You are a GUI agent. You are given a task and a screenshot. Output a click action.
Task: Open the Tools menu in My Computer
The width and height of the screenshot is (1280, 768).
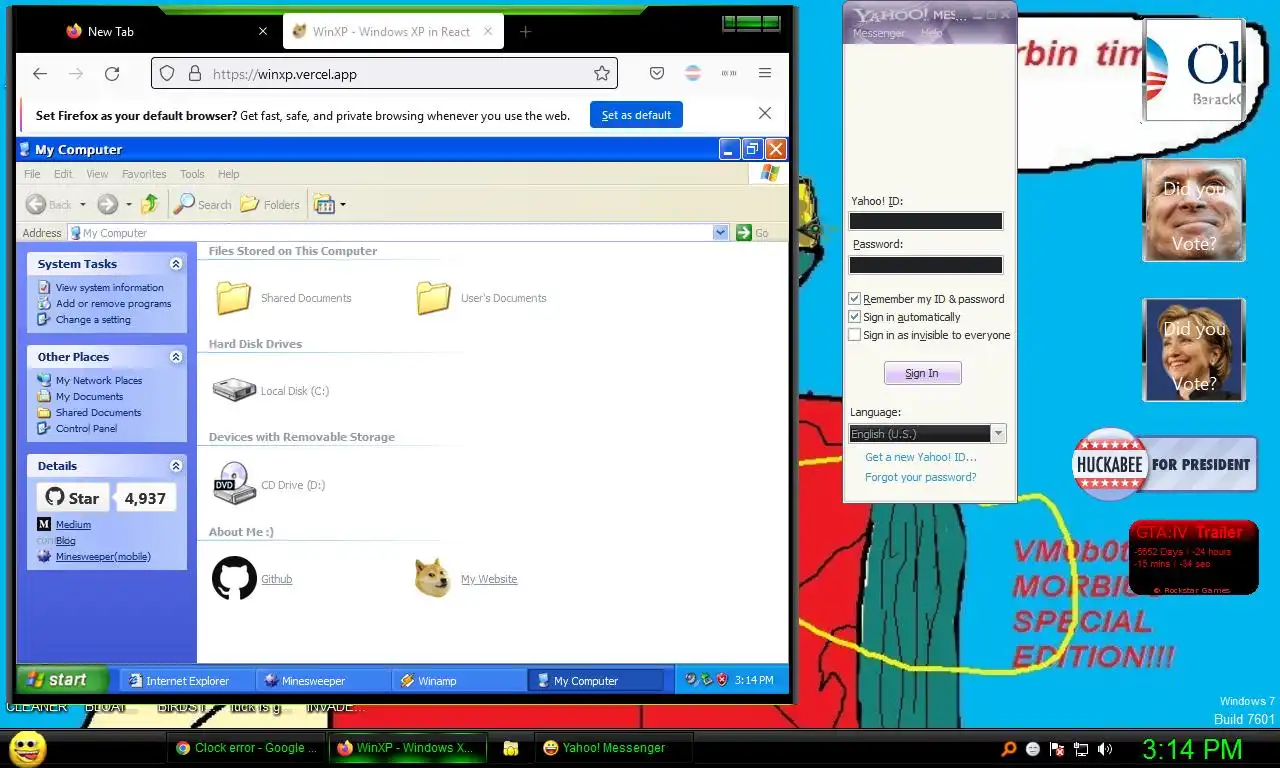point(192,174)
